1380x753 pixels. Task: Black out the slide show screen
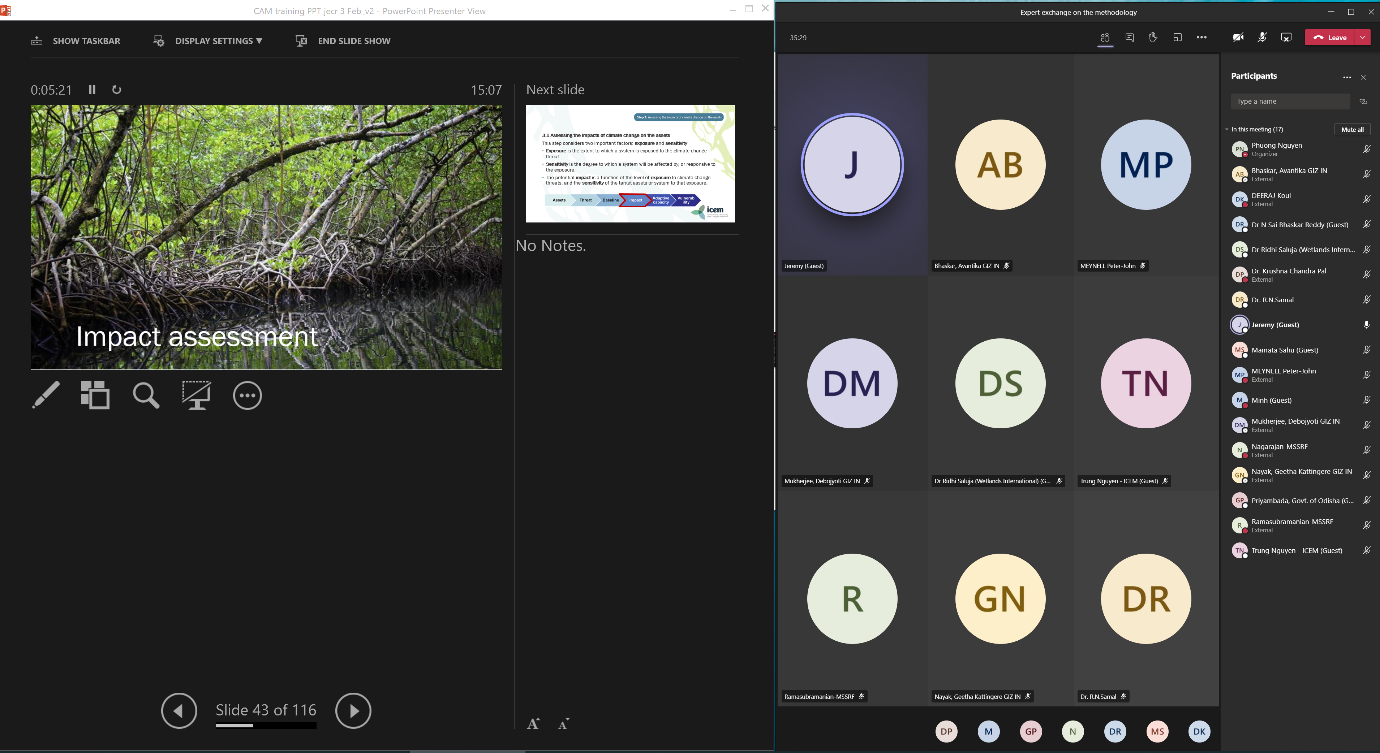point(196,396)
